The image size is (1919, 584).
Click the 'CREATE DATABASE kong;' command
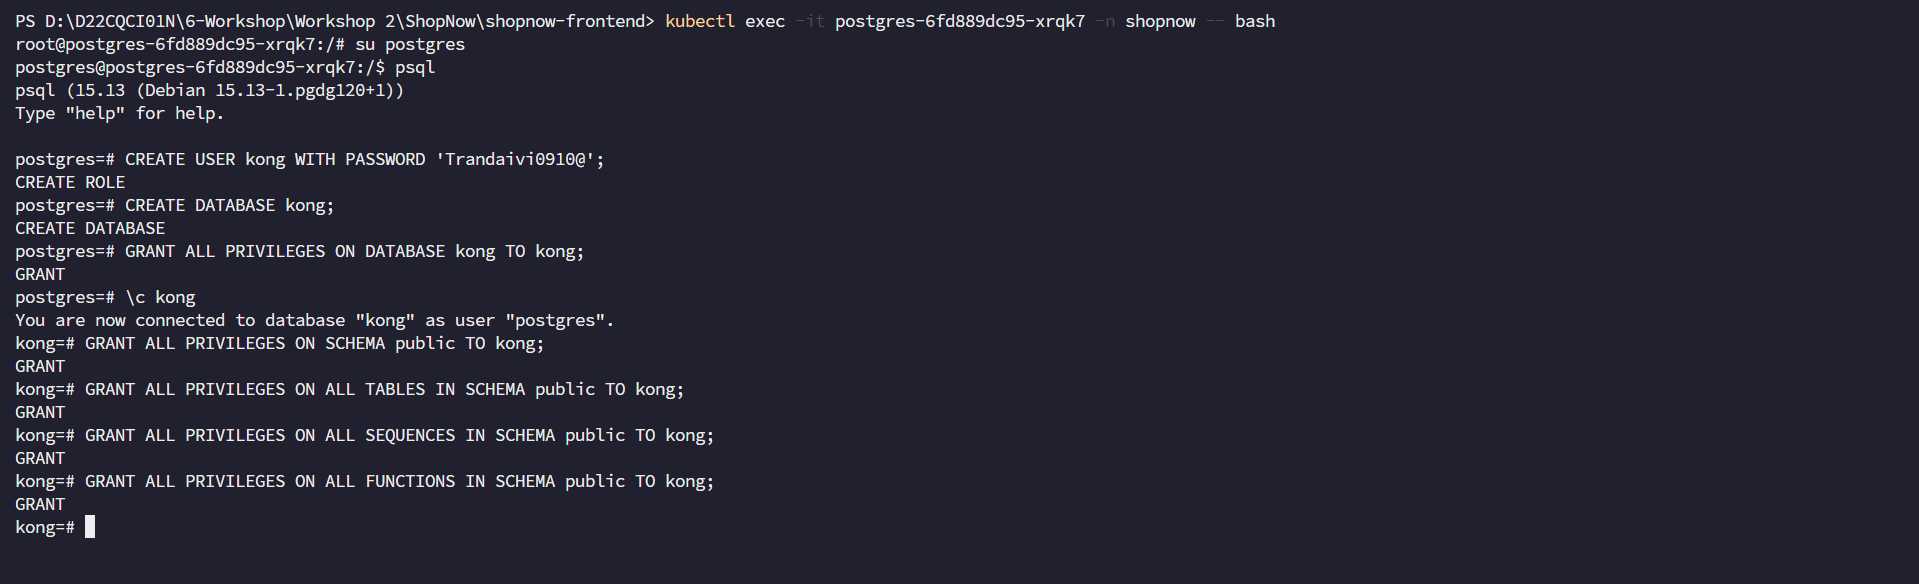click(x=229, y=205)
